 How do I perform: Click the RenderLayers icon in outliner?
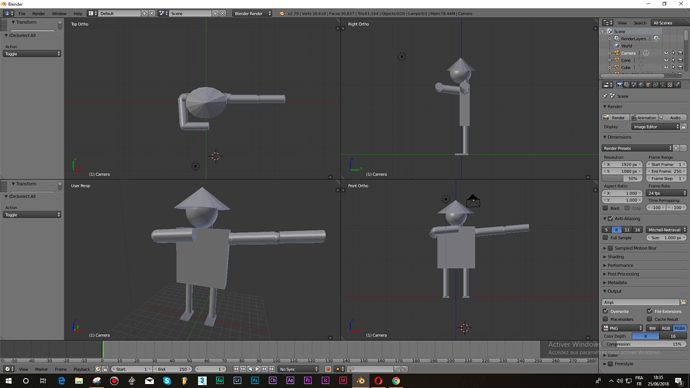point(617,38)
